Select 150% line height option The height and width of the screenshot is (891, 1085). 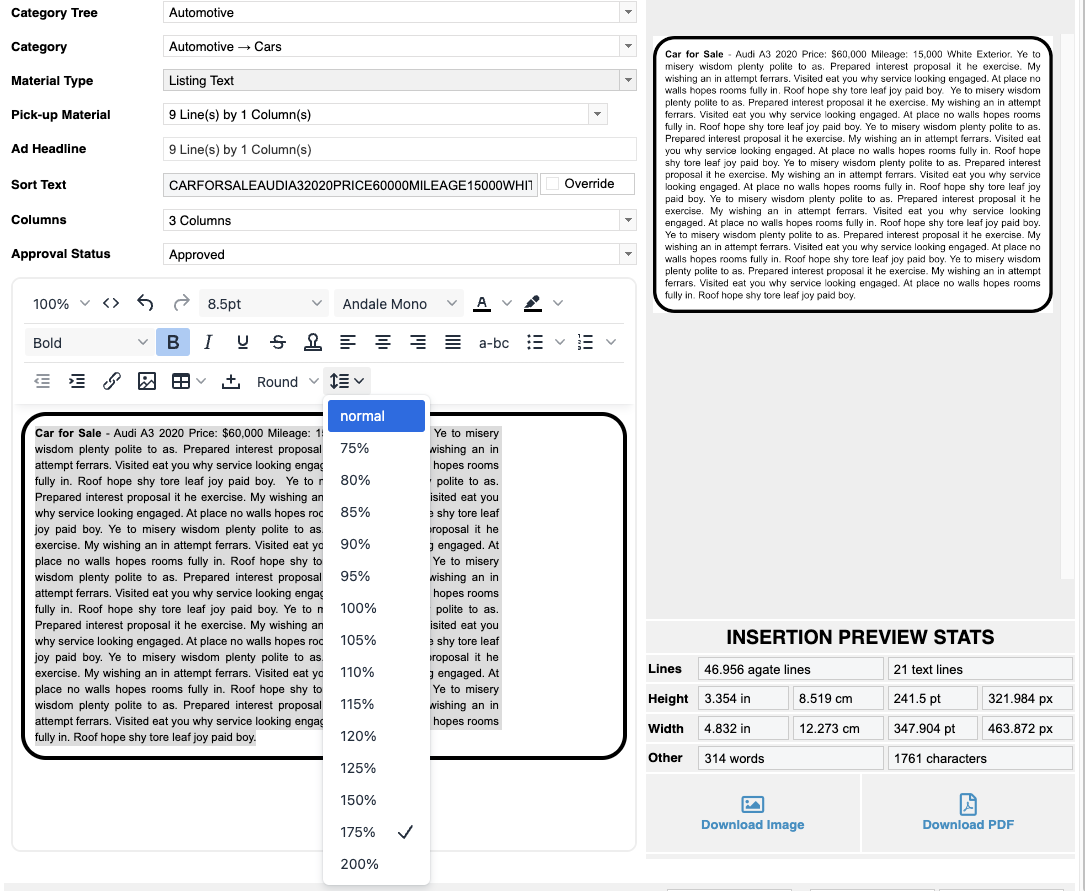359,800
